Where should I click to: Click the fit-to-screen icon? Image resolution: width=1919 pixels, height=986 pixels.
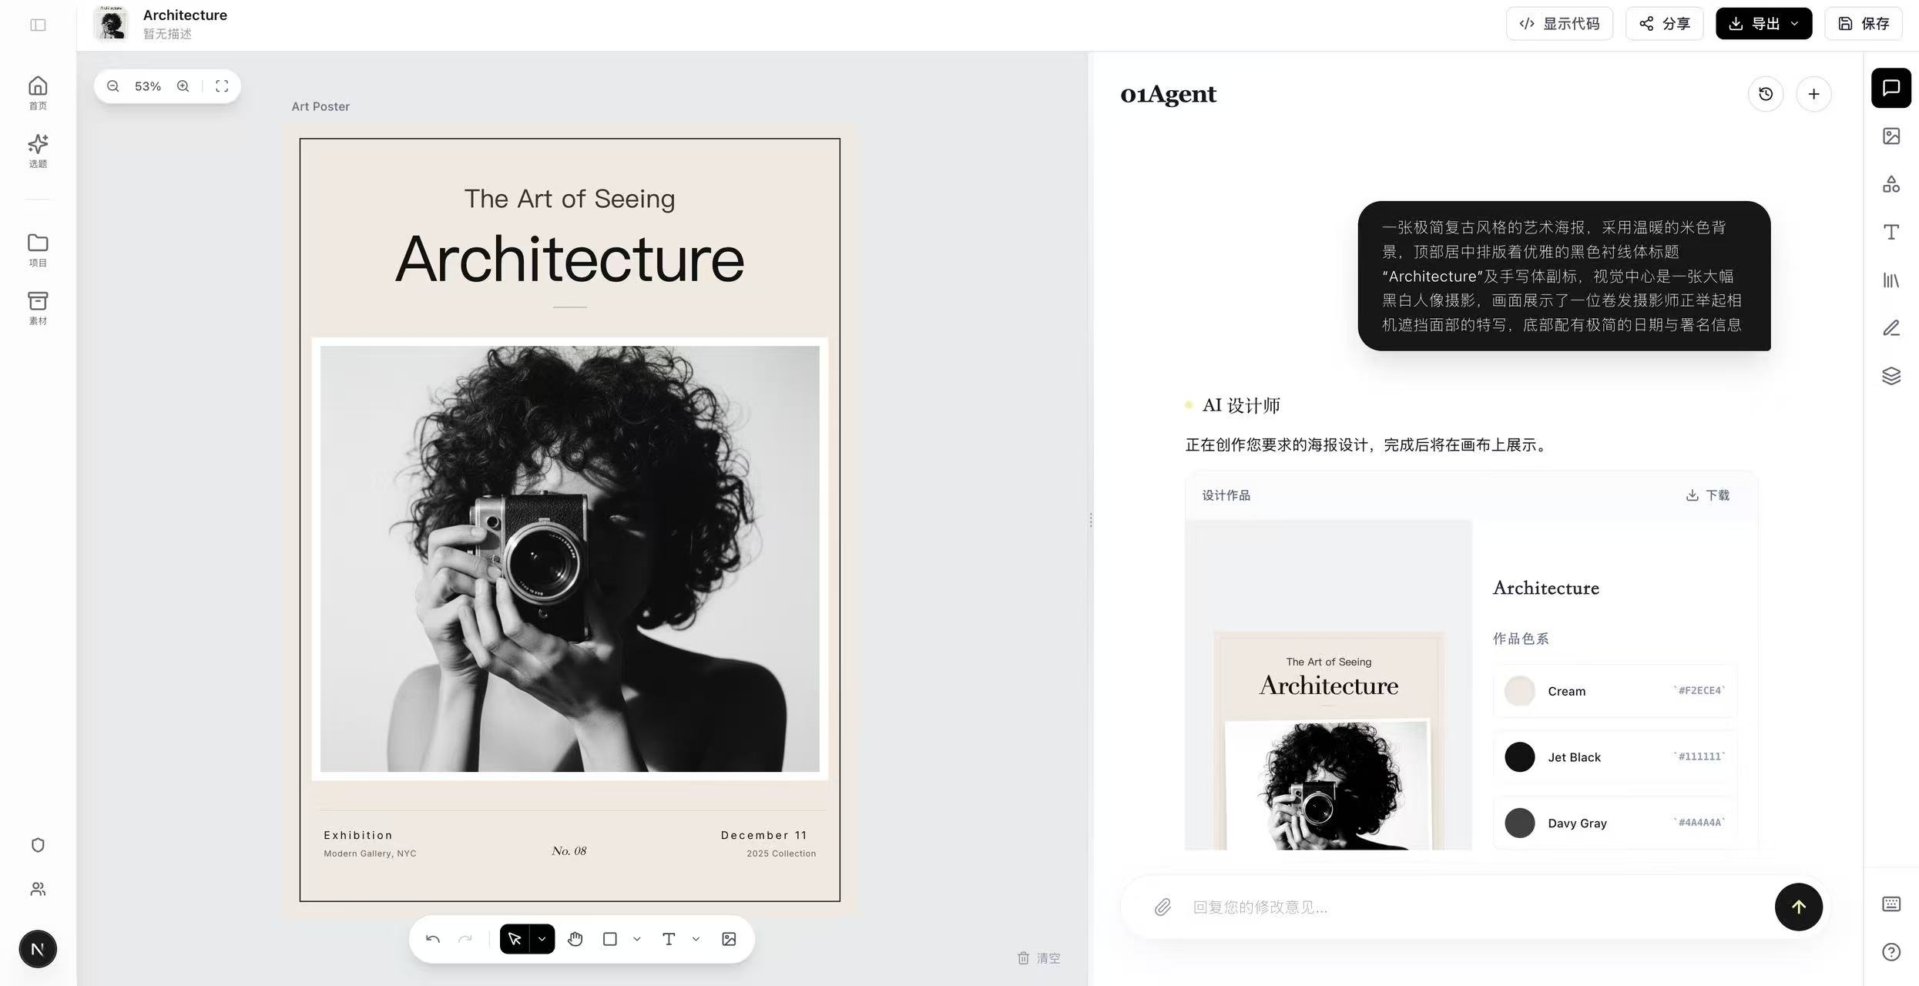222,86
